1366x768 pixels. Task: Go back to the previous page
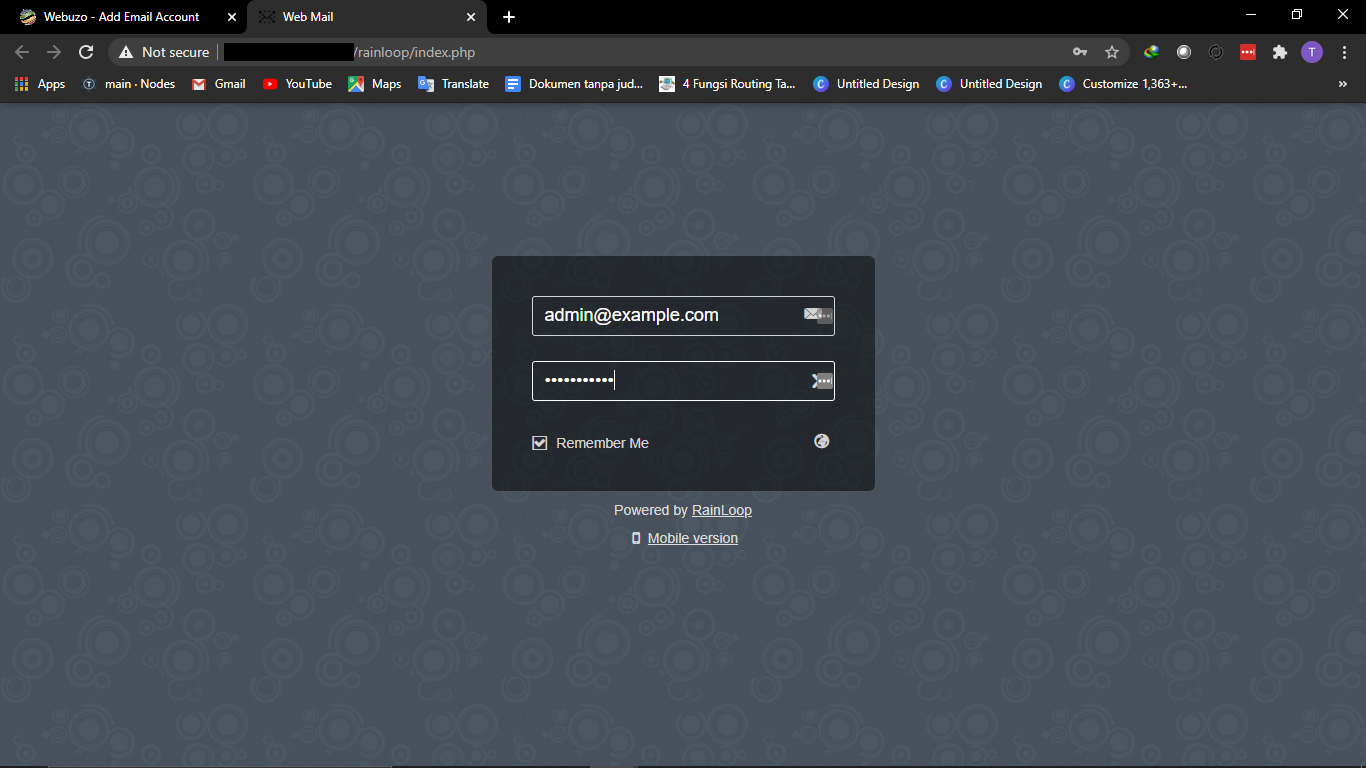click(x=22, y=52)
